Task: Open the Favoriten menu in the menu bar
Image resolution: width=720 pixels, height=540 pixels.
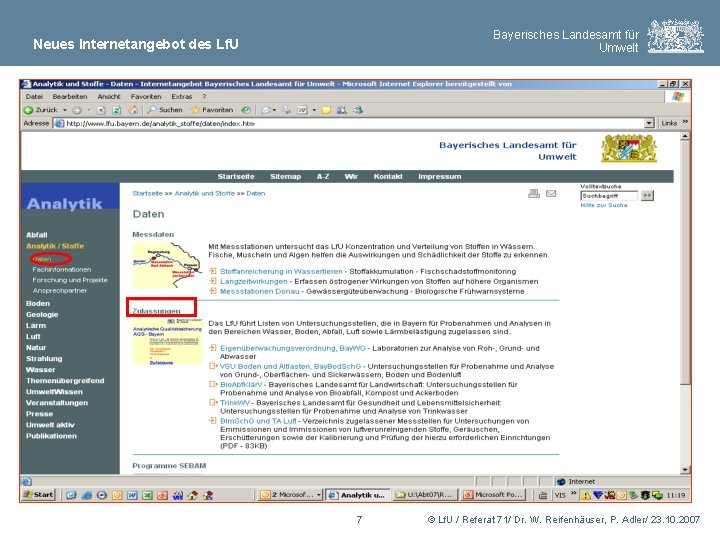Action: pos(146,96)
